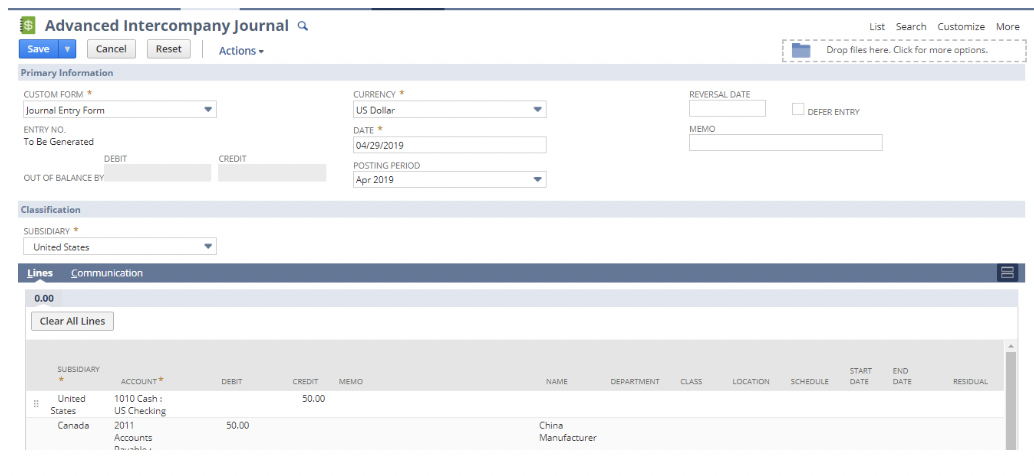Click the collapse icon on Lines bar
The image size is (1034, 476).
click(x=1007, y=273)
